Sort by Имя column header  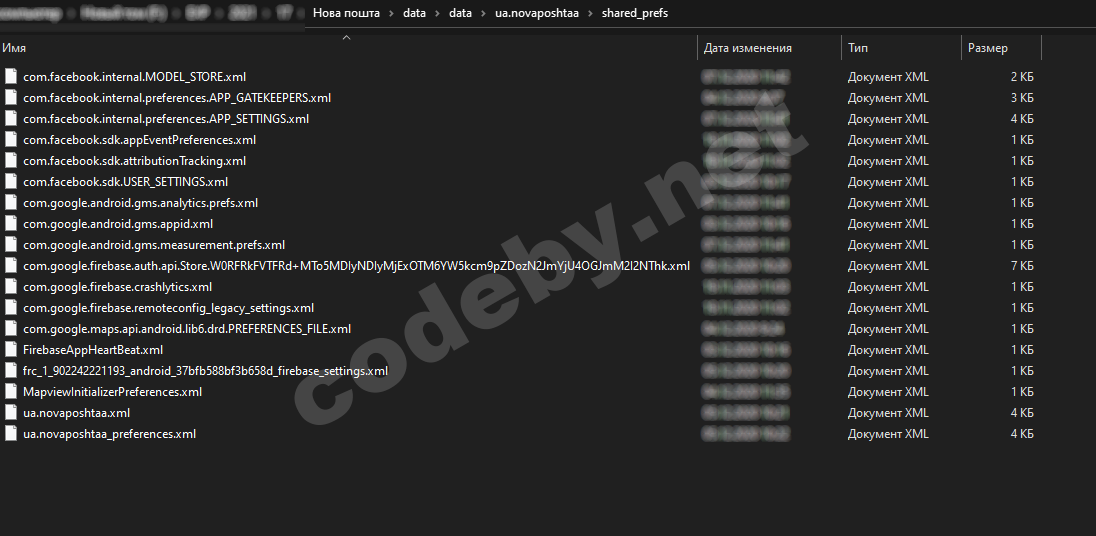14,48
